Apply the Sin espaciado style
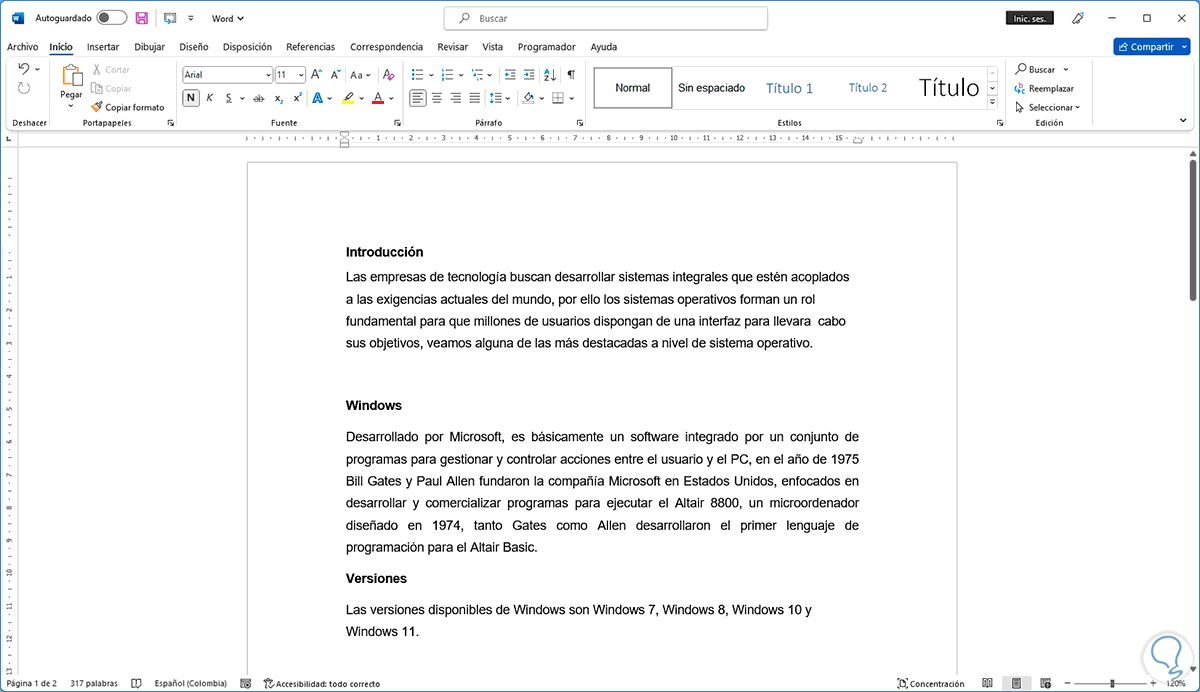The width and height of the screenshot is (1200, 692). [712, 88]
